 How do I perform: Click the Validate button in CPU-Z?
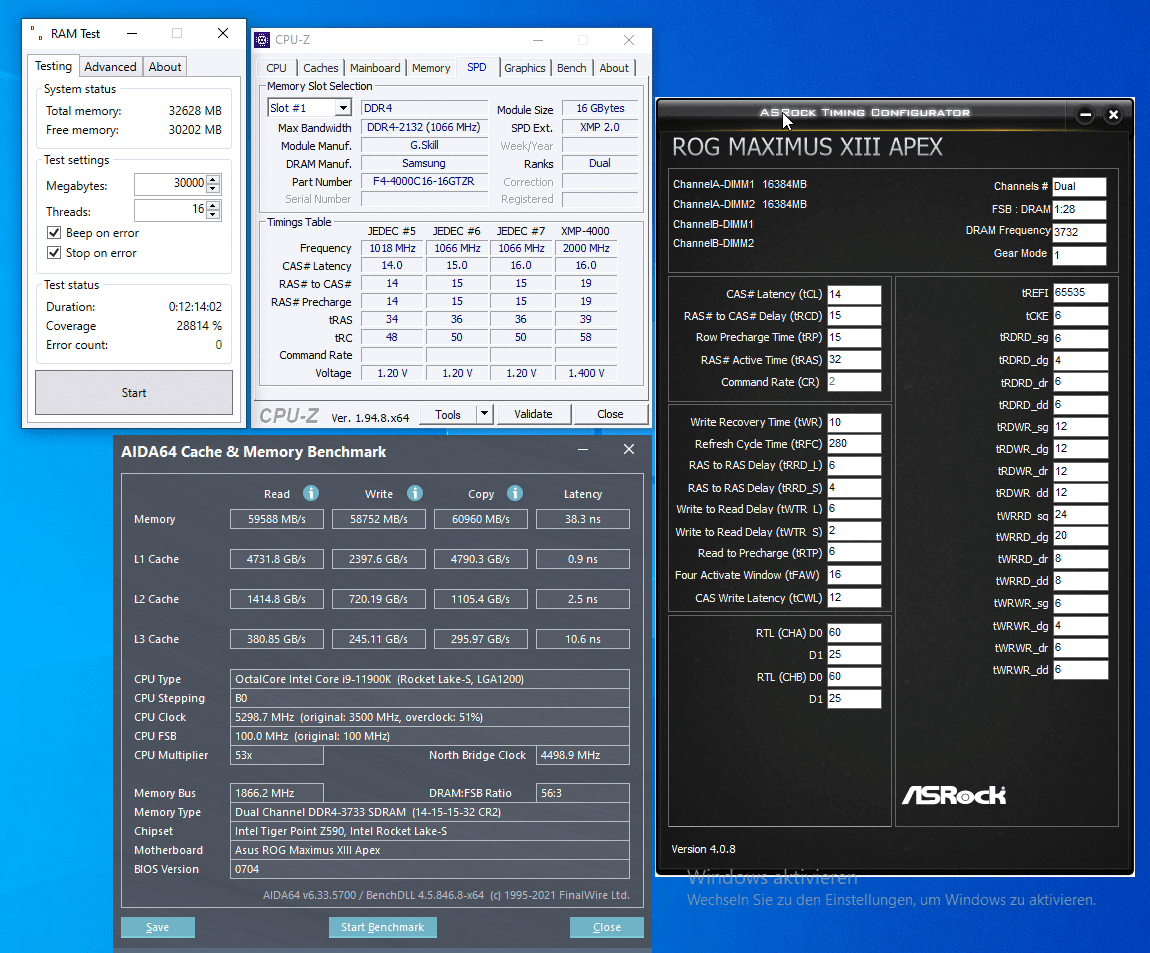tap(533, 414)
